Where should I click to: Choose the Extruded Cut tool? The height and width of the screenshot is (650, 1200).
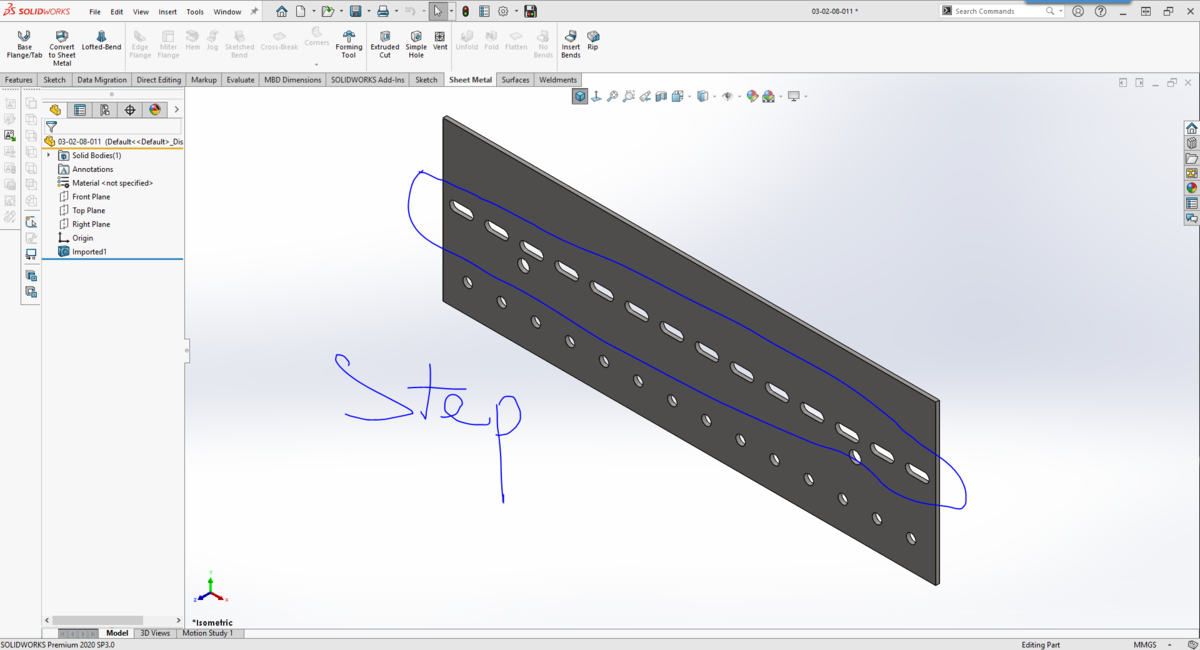(x=385, y=45)
